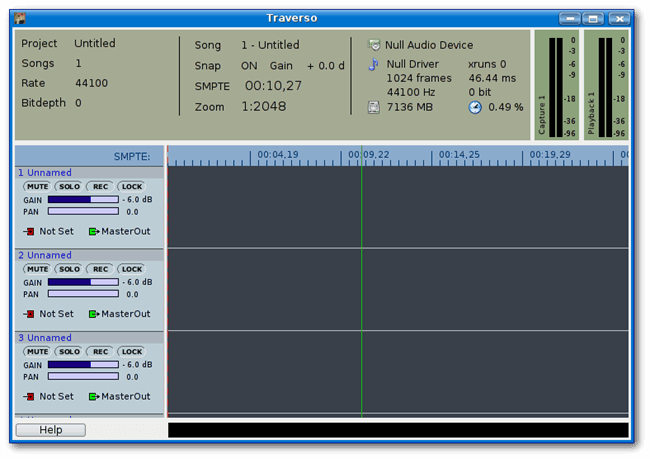
Task: Click track 2 red input bus icon
Action: tap(29, 314)
